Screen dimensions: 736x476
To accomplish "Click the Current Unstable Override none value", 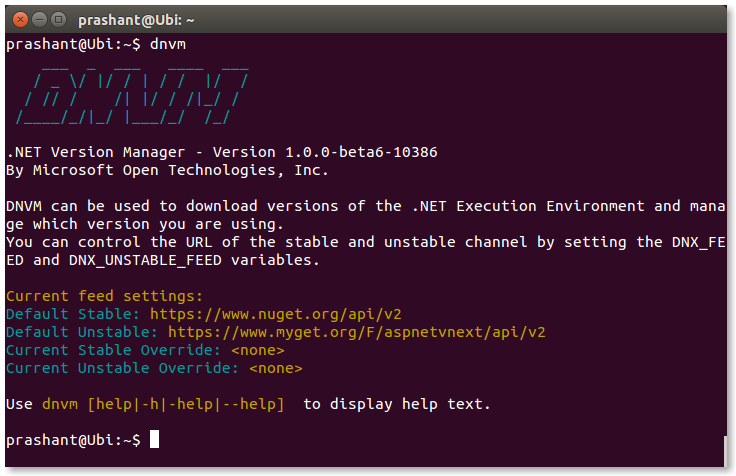I will (276, 369).
